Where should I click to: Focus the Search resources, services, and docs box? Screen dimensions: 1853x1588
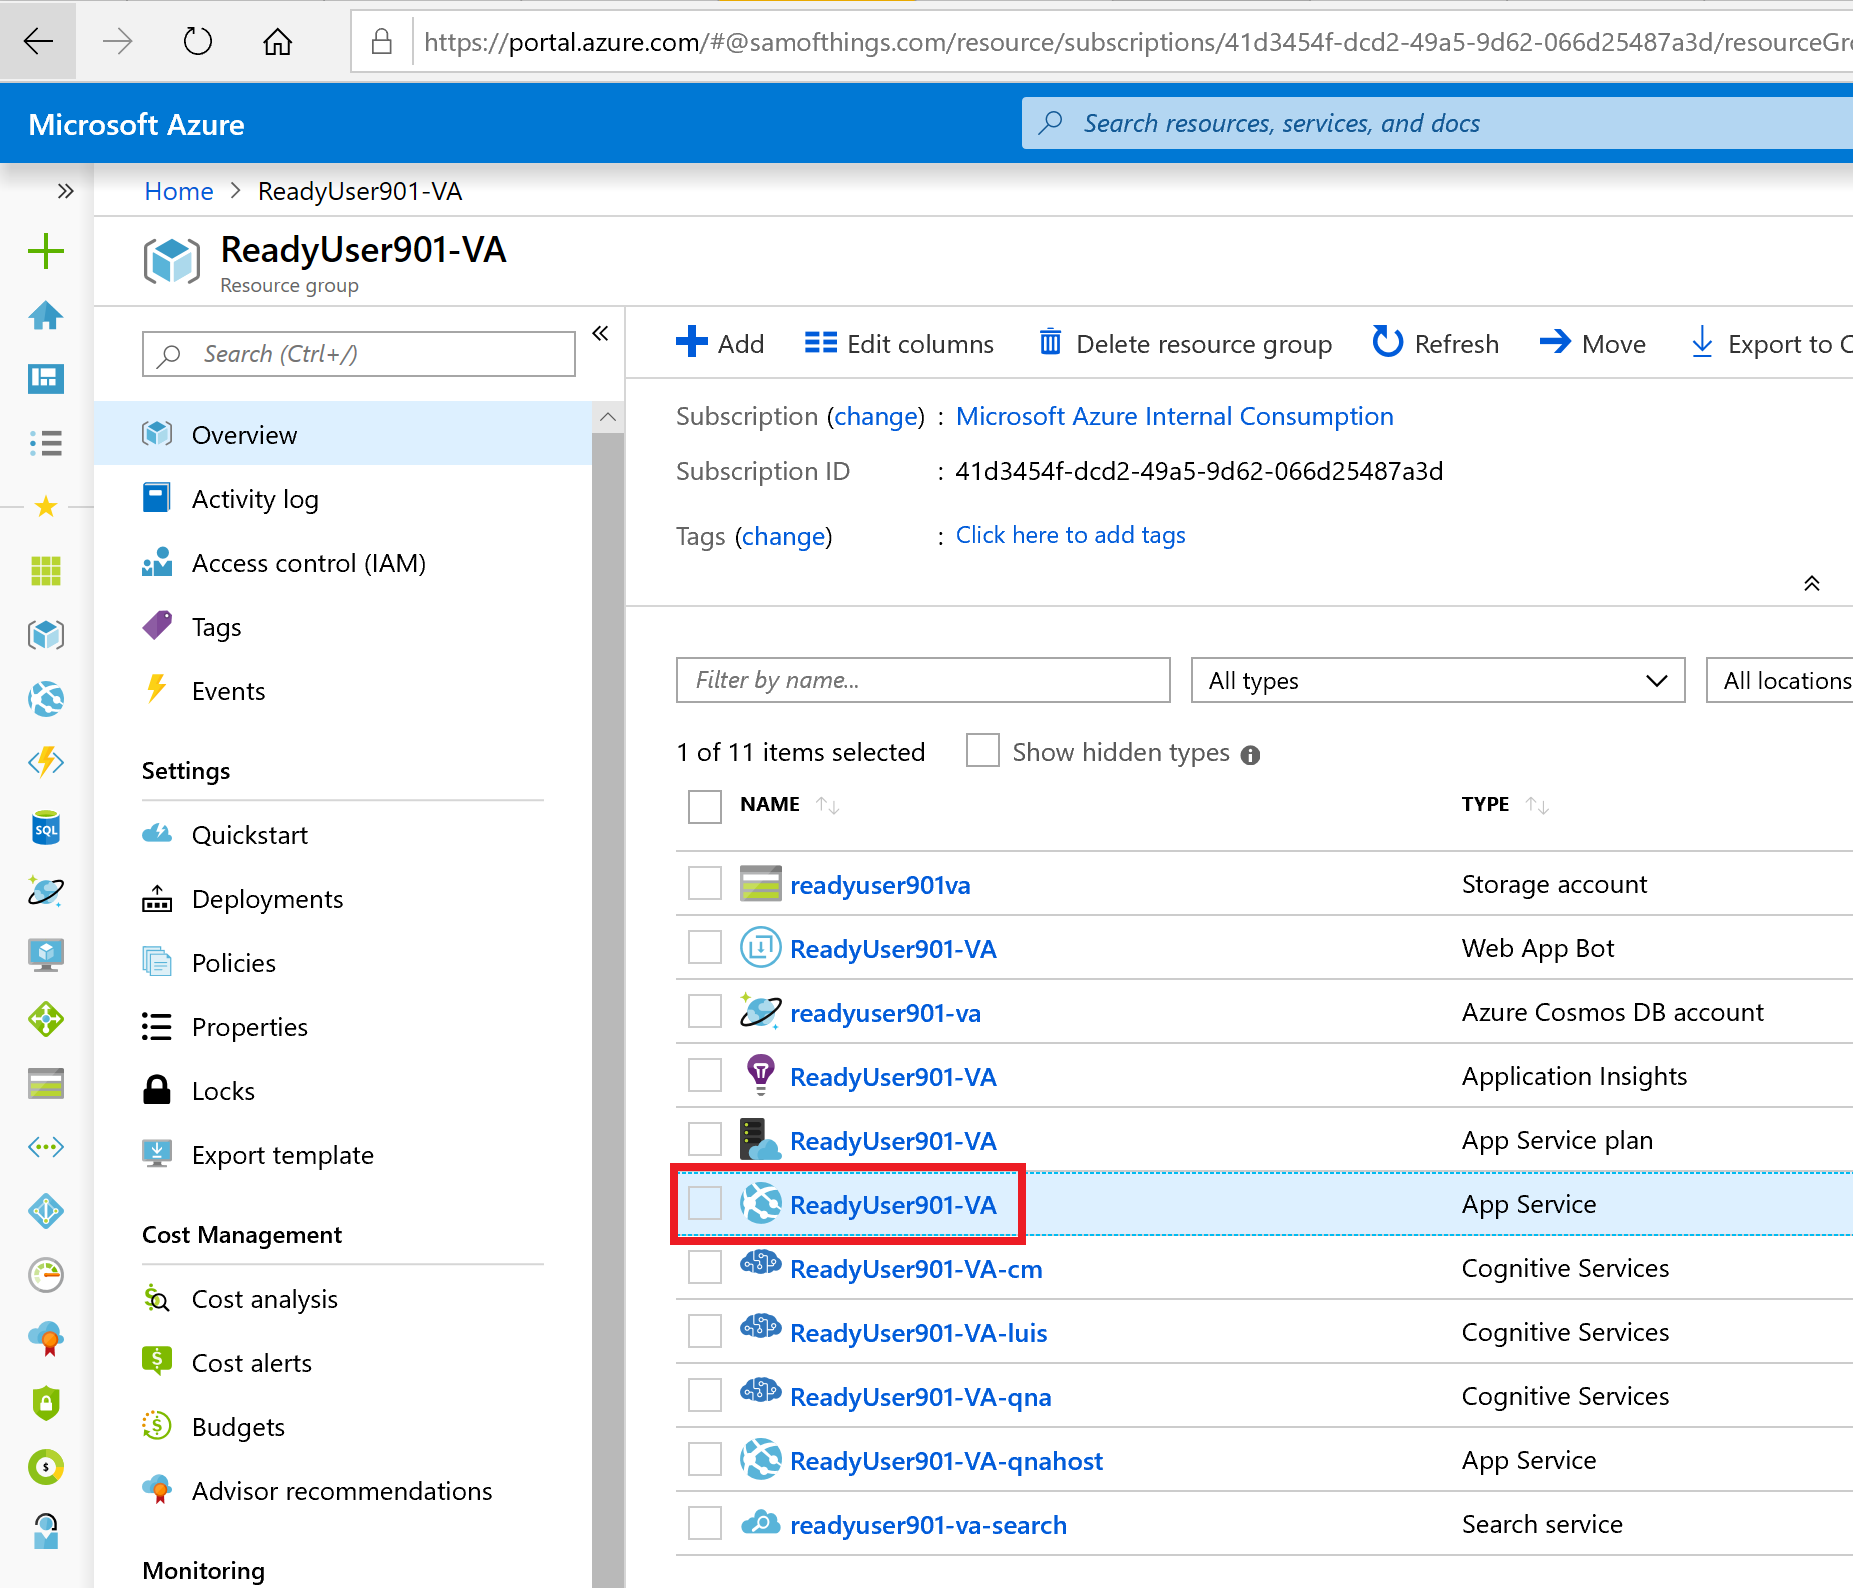tap(1437, 123)
